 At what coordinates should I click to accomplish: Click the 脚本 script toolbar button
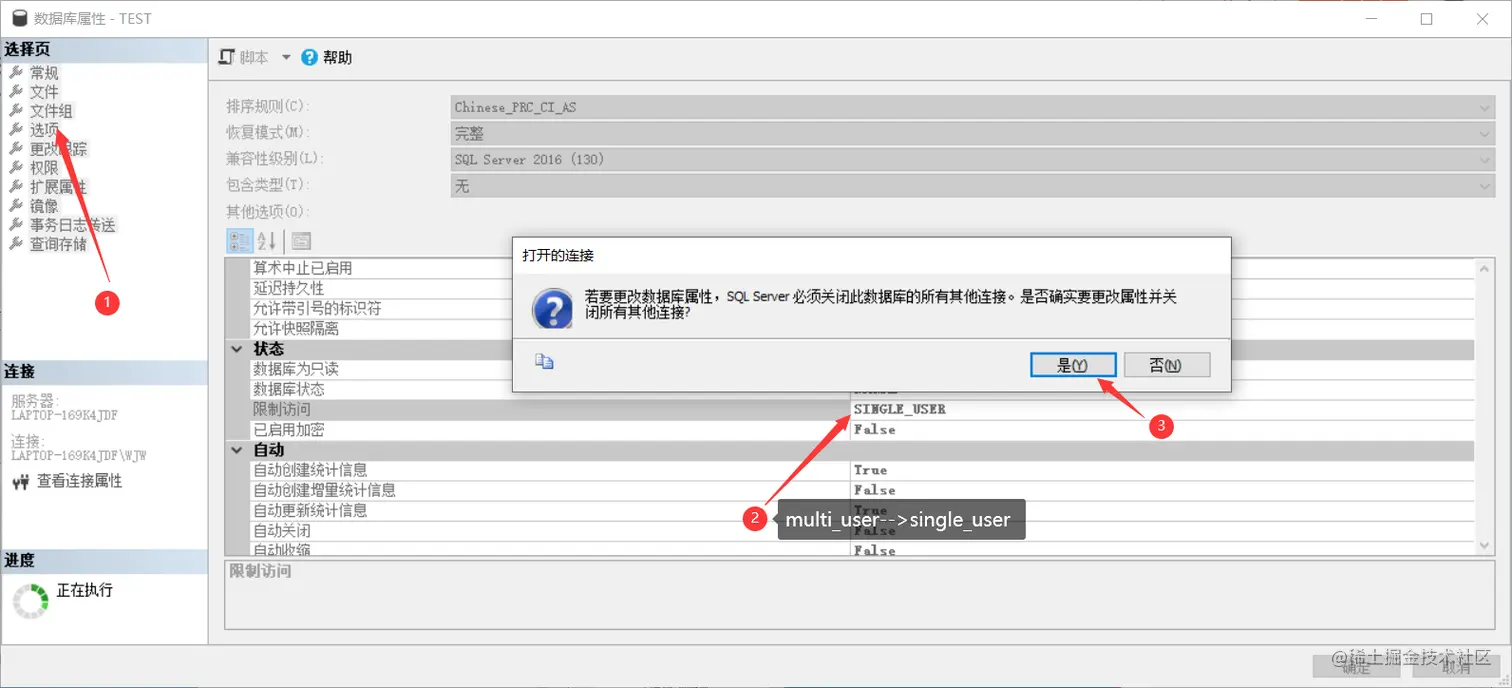[x=244, y=57]
